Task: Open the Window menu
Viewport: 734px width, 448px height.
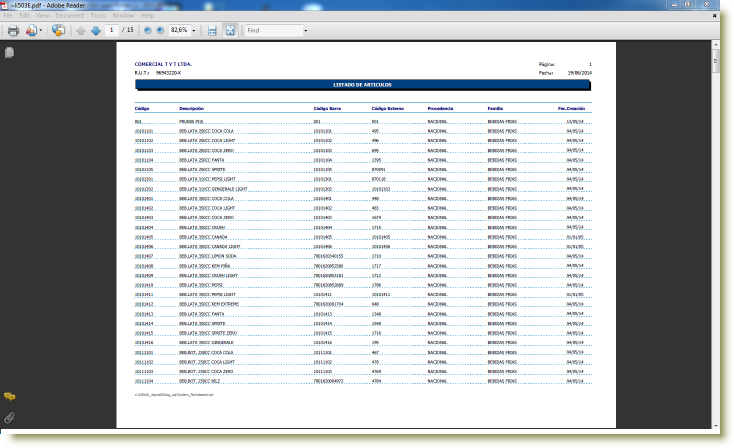Action: coord(123,15)
